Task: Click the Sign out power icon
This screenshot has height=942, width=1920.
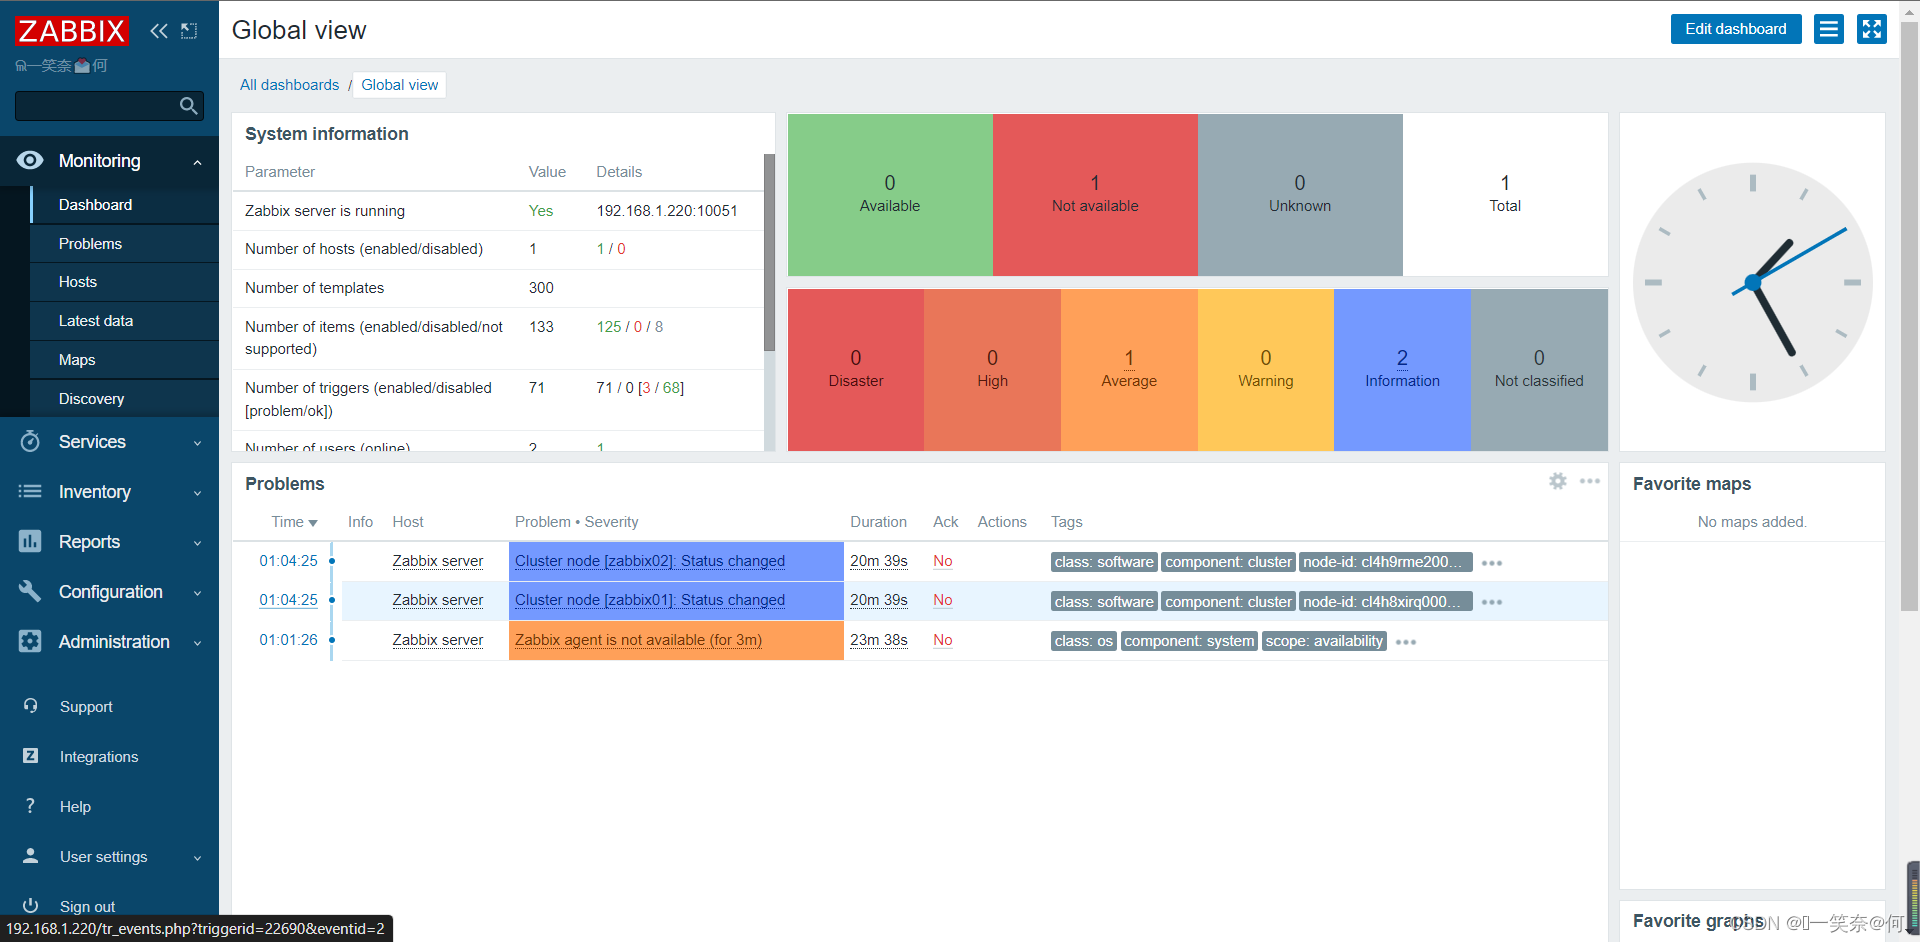Action: (30, 906)
